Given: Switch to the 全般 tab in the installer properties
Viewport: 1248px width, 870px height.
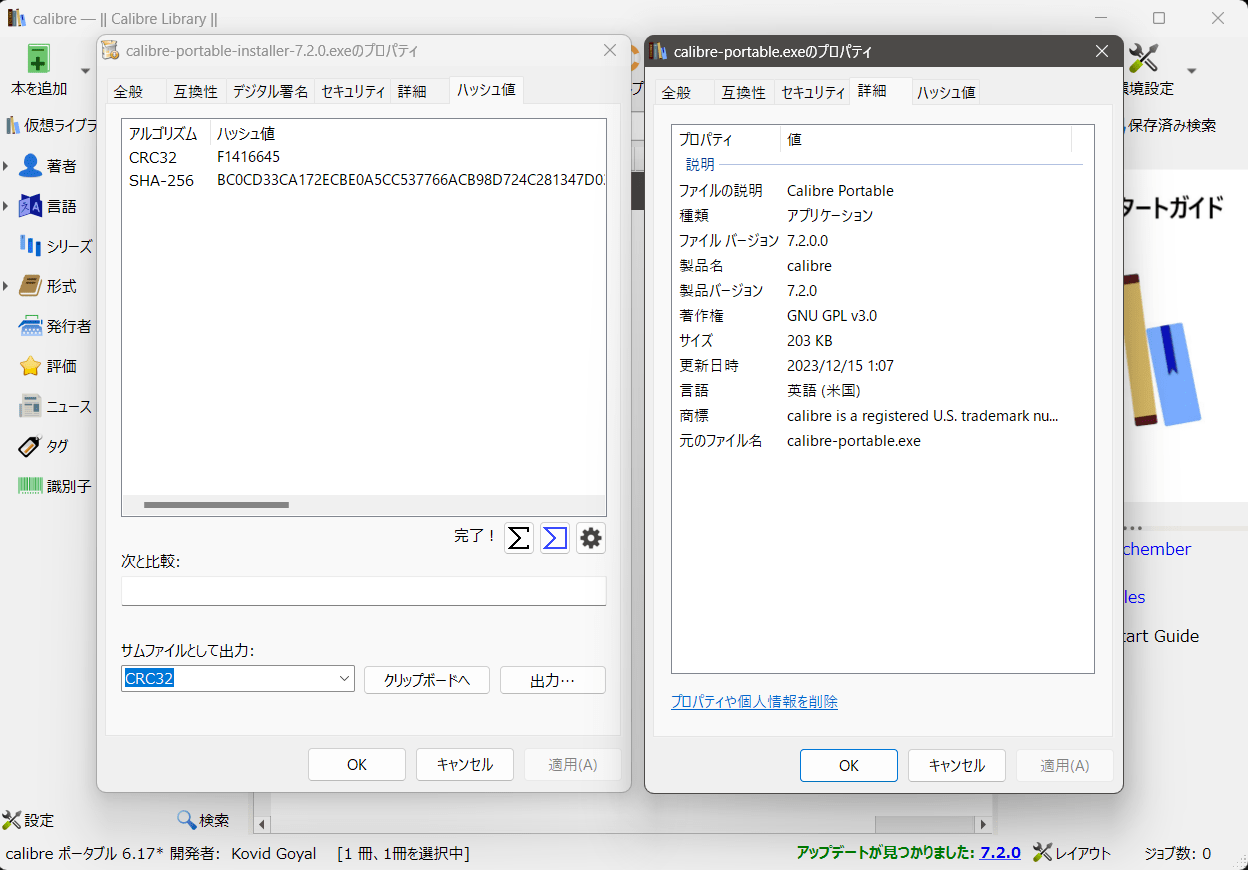Looking at the screenshot, I should pyautogui.click(x=128, y=91).
